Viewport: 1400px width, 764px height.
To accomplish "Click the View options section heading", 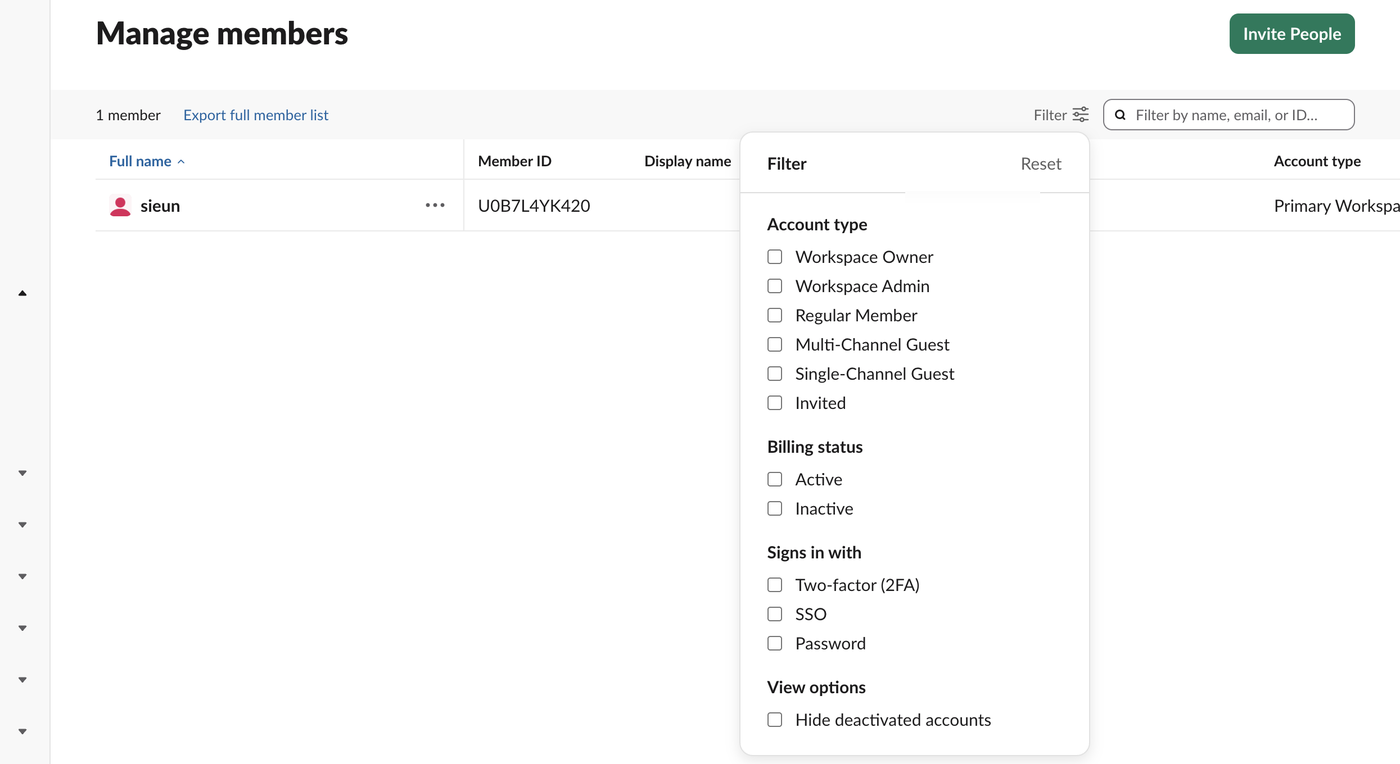I will [816, 687].
